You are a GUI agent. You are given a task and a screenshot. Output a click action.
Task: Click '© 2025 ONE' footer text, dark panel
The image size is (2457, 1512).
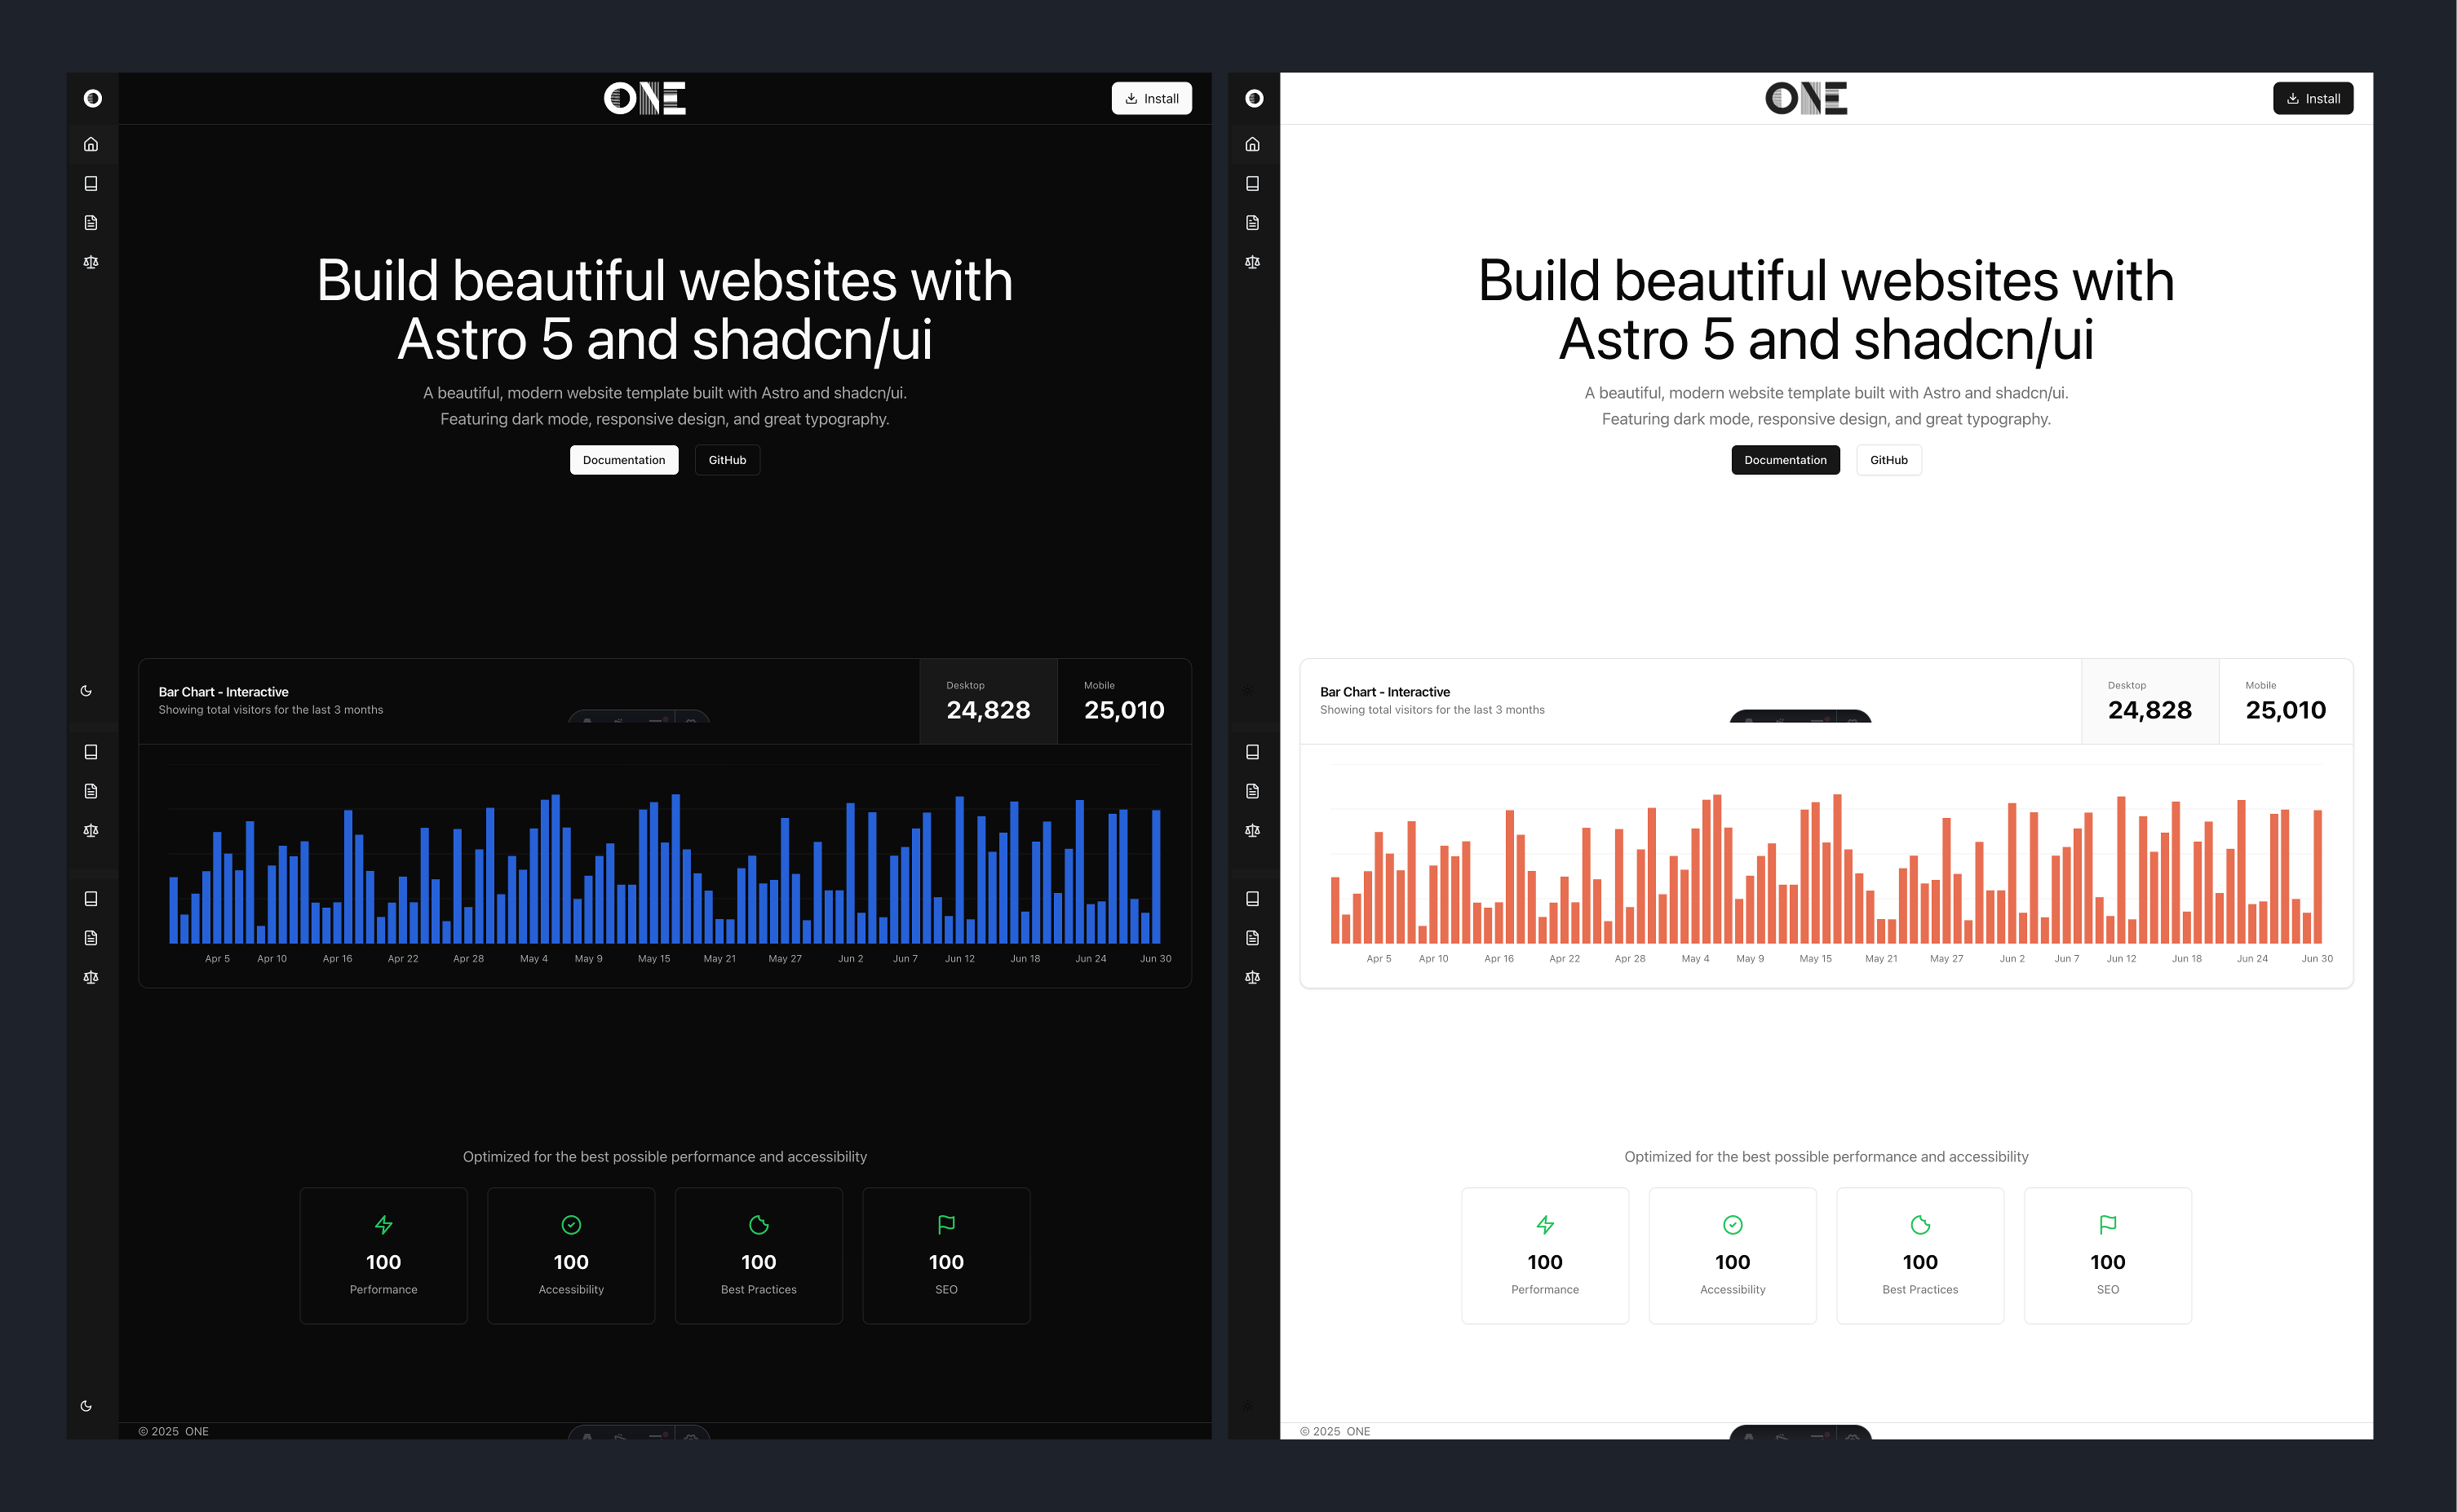[173, 1431]
